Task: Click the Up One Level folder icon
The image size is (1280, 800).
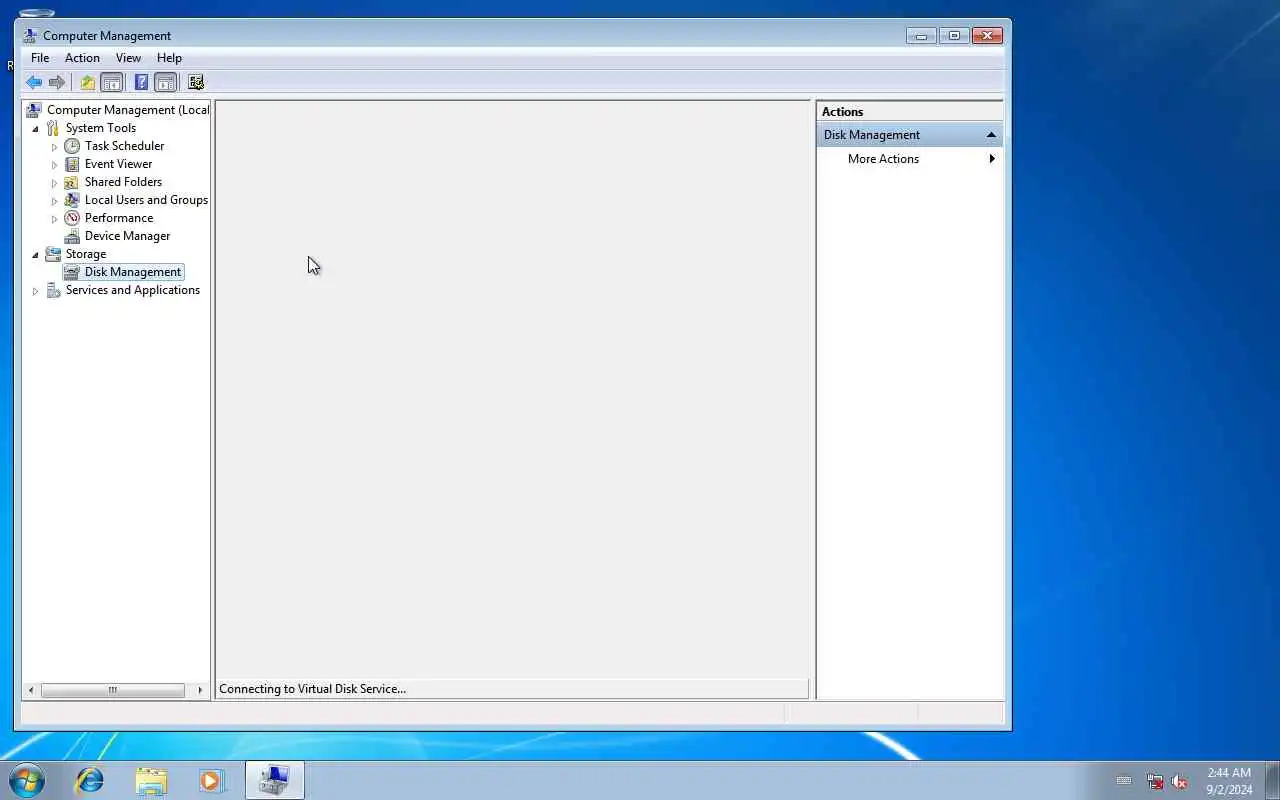Action: pyautogui.click(x=88, y=82)
